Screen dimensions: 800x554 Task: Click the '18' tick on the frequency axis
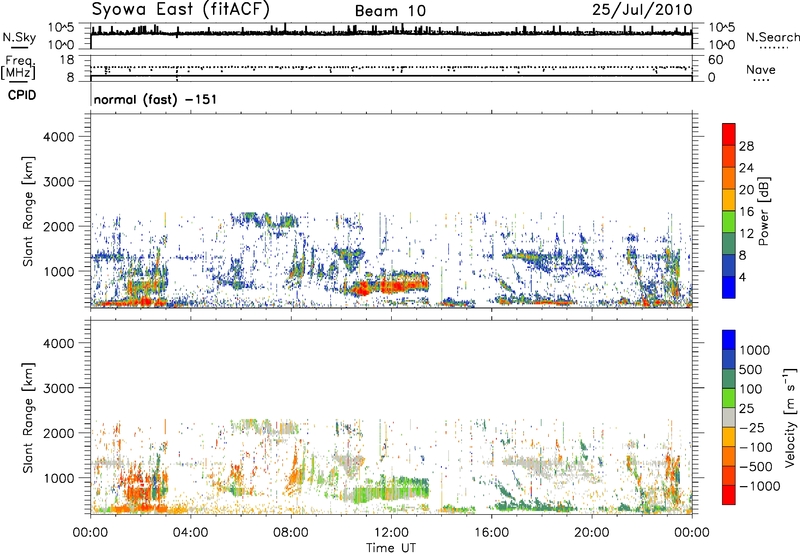66,60
